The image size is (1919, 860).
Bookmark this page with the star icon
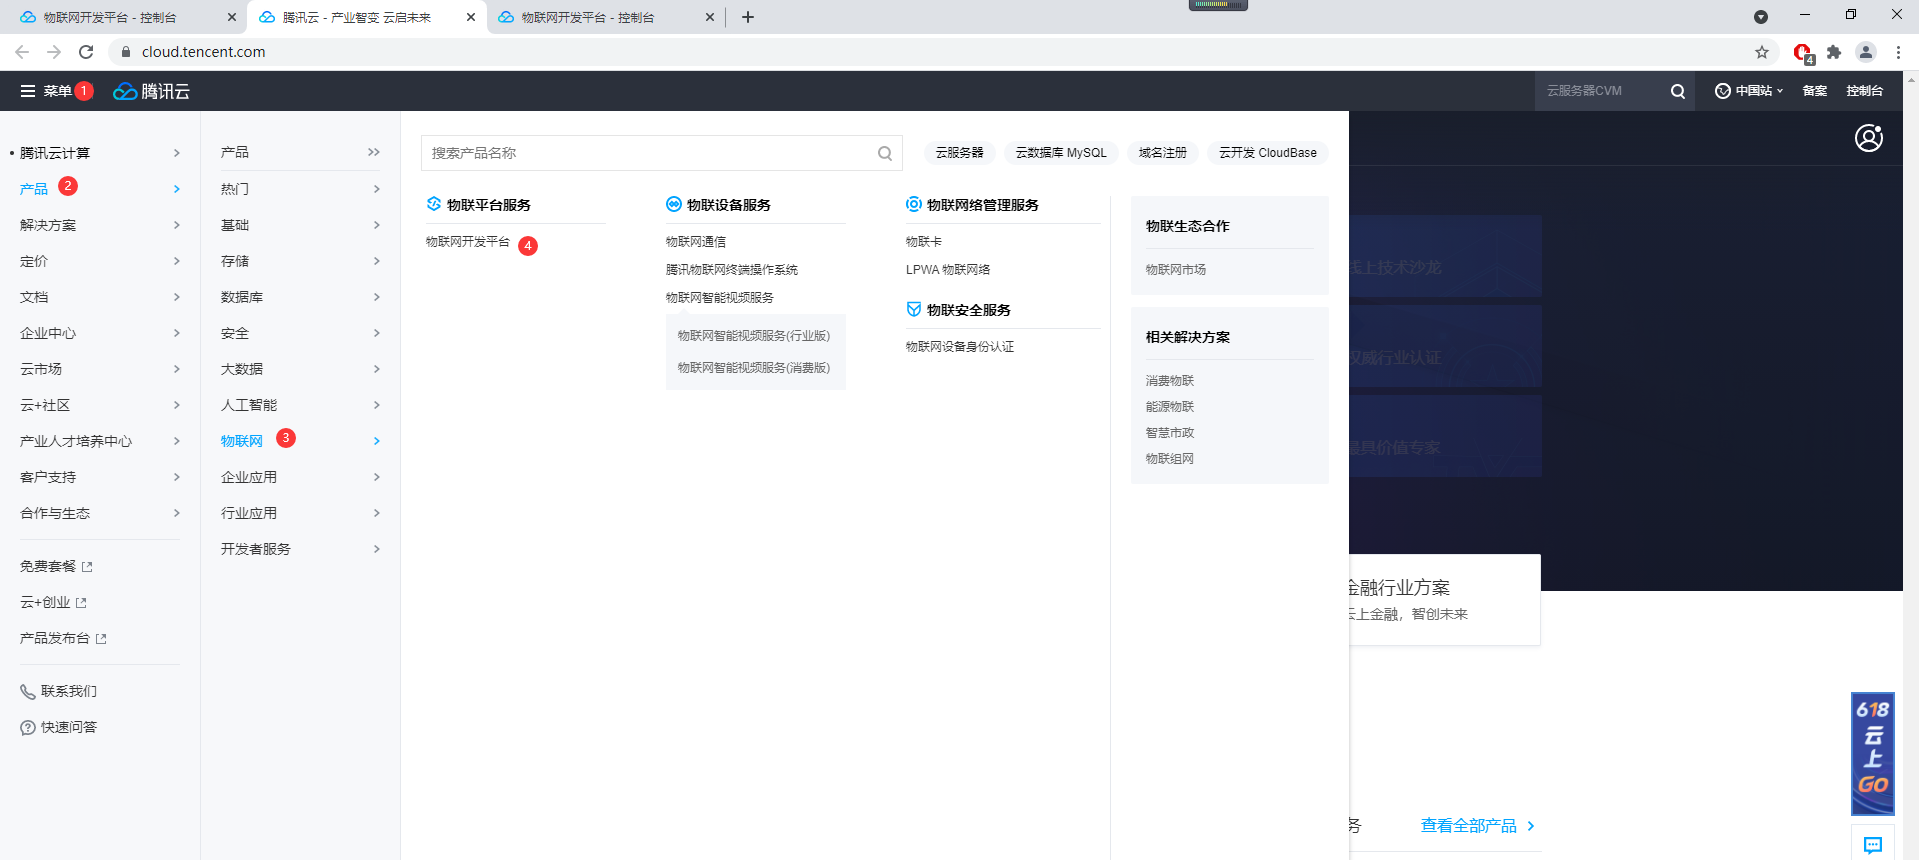point(1762,52)
